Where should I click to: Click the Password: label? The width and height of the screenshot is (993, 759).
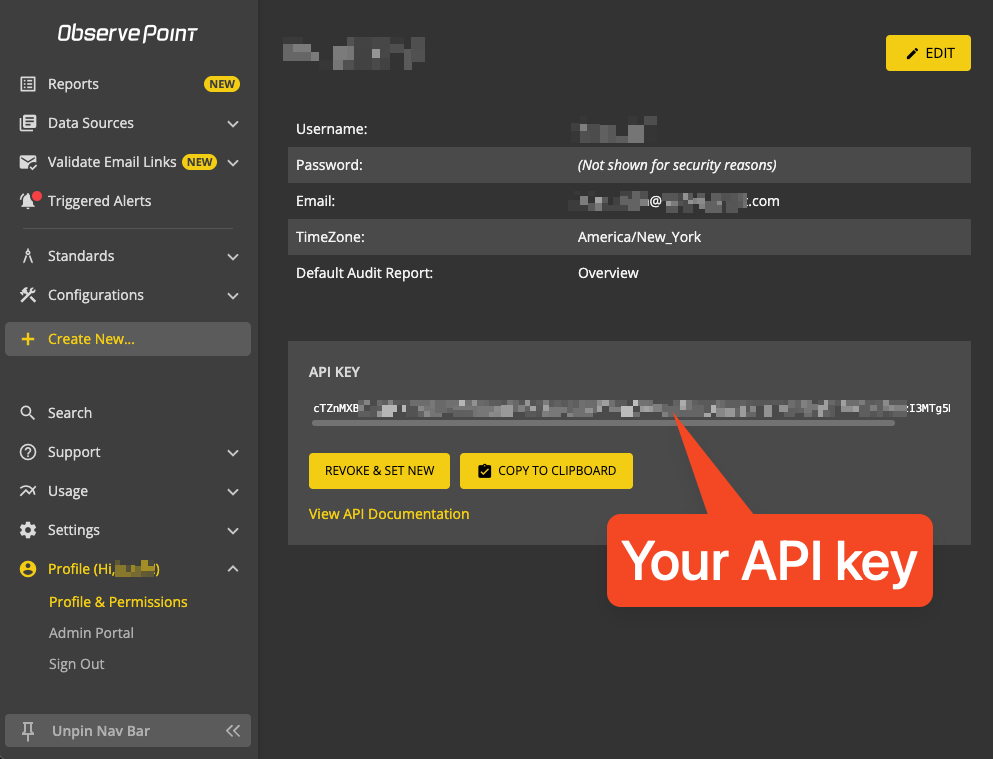coord(329,165)
